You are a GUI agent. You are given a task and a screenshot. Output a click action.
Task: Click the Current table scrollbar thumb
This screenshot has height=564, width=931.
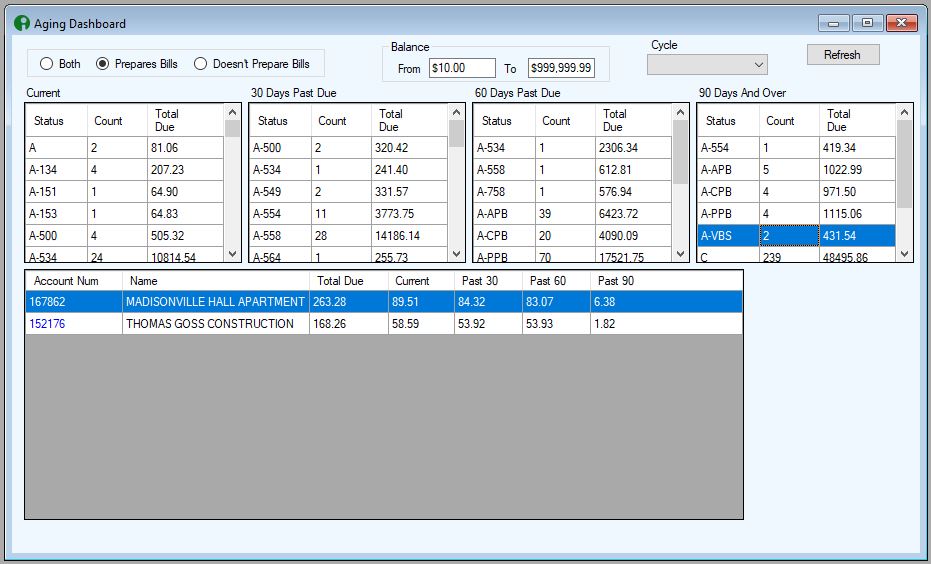tap(232, 129)
